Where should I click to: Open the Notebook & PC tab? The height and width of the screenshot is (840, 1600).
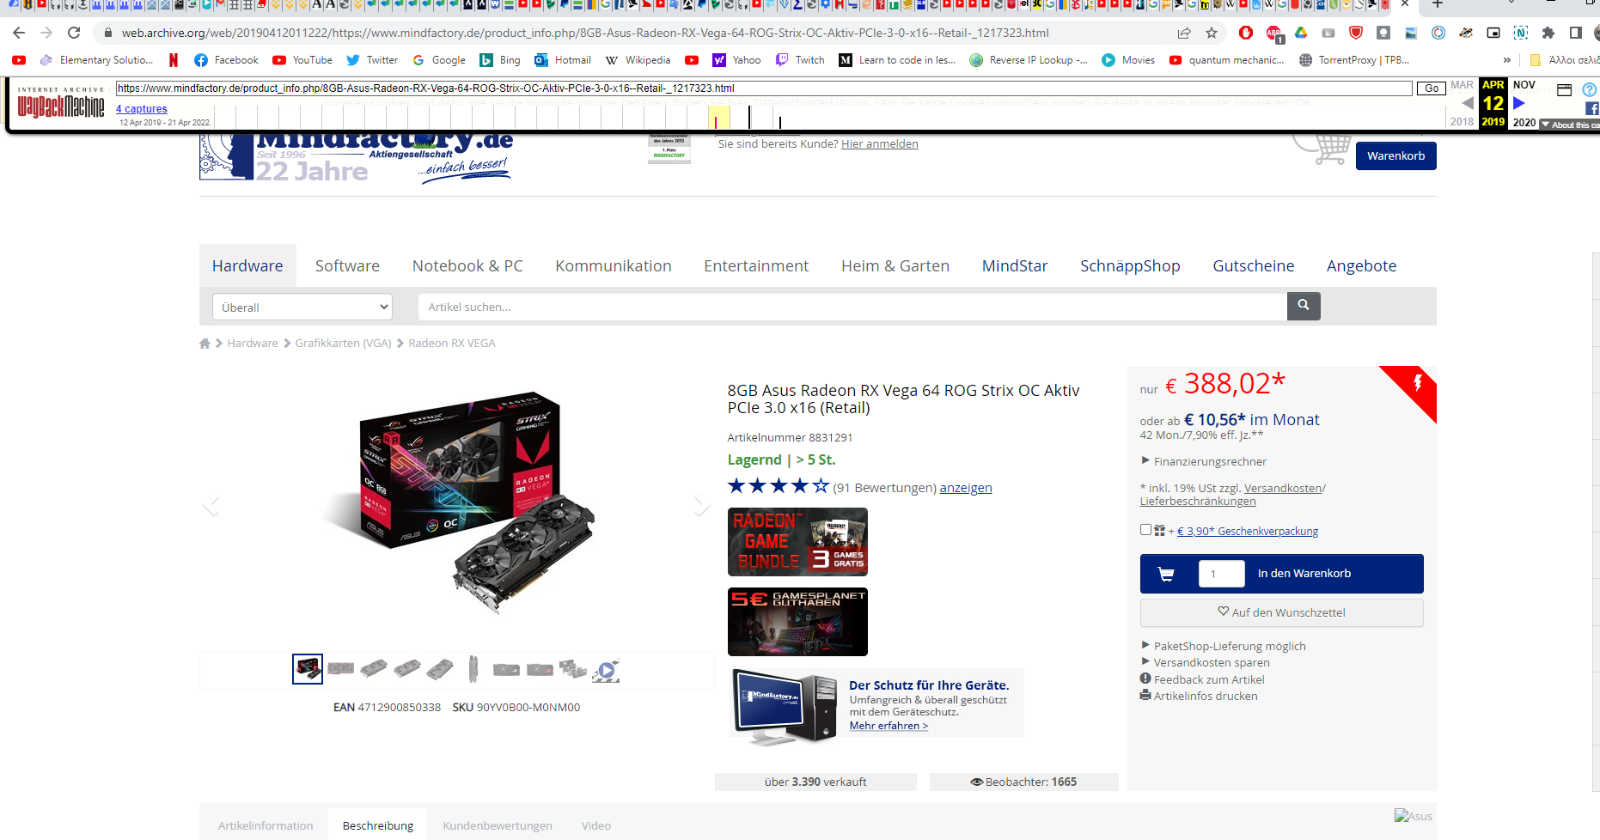pos(467,266)
